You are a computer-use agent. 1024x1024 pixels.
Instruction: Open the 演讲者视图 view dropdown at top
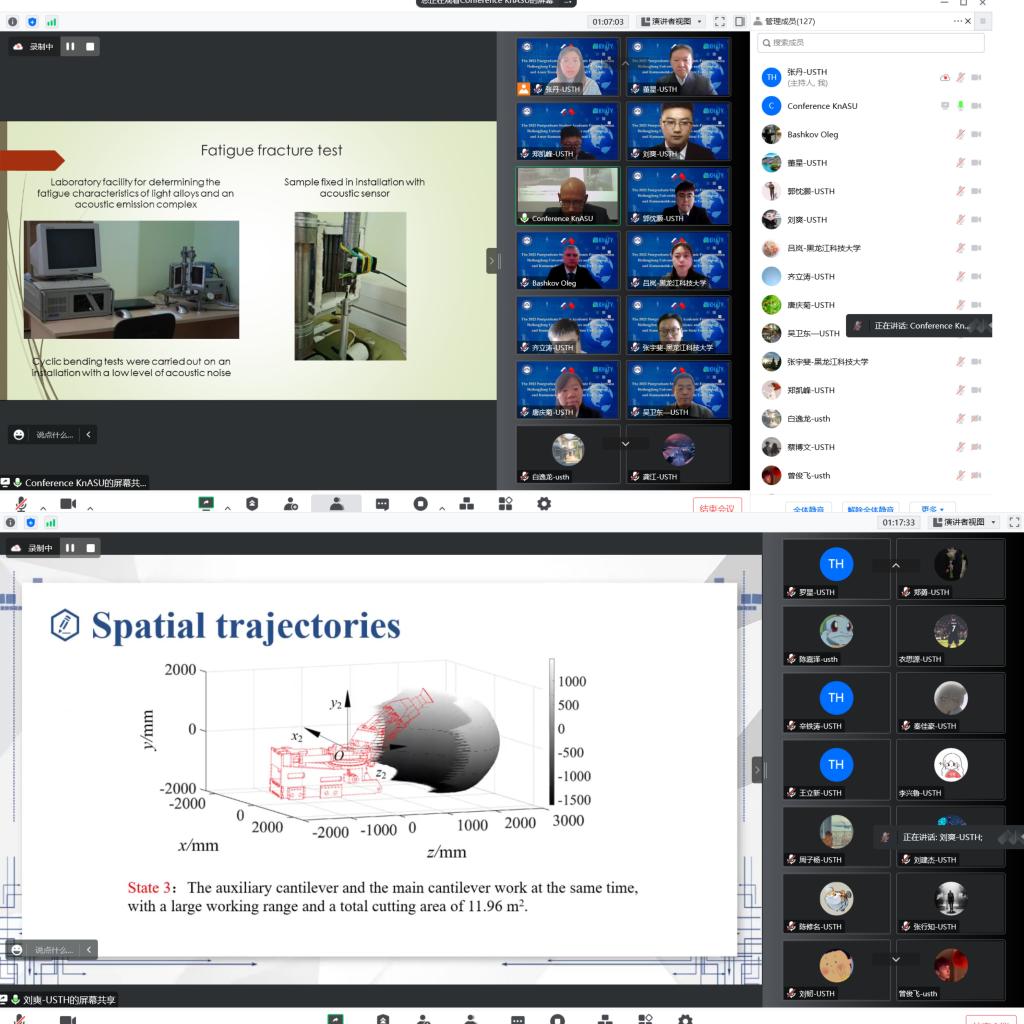click(672, 21)
